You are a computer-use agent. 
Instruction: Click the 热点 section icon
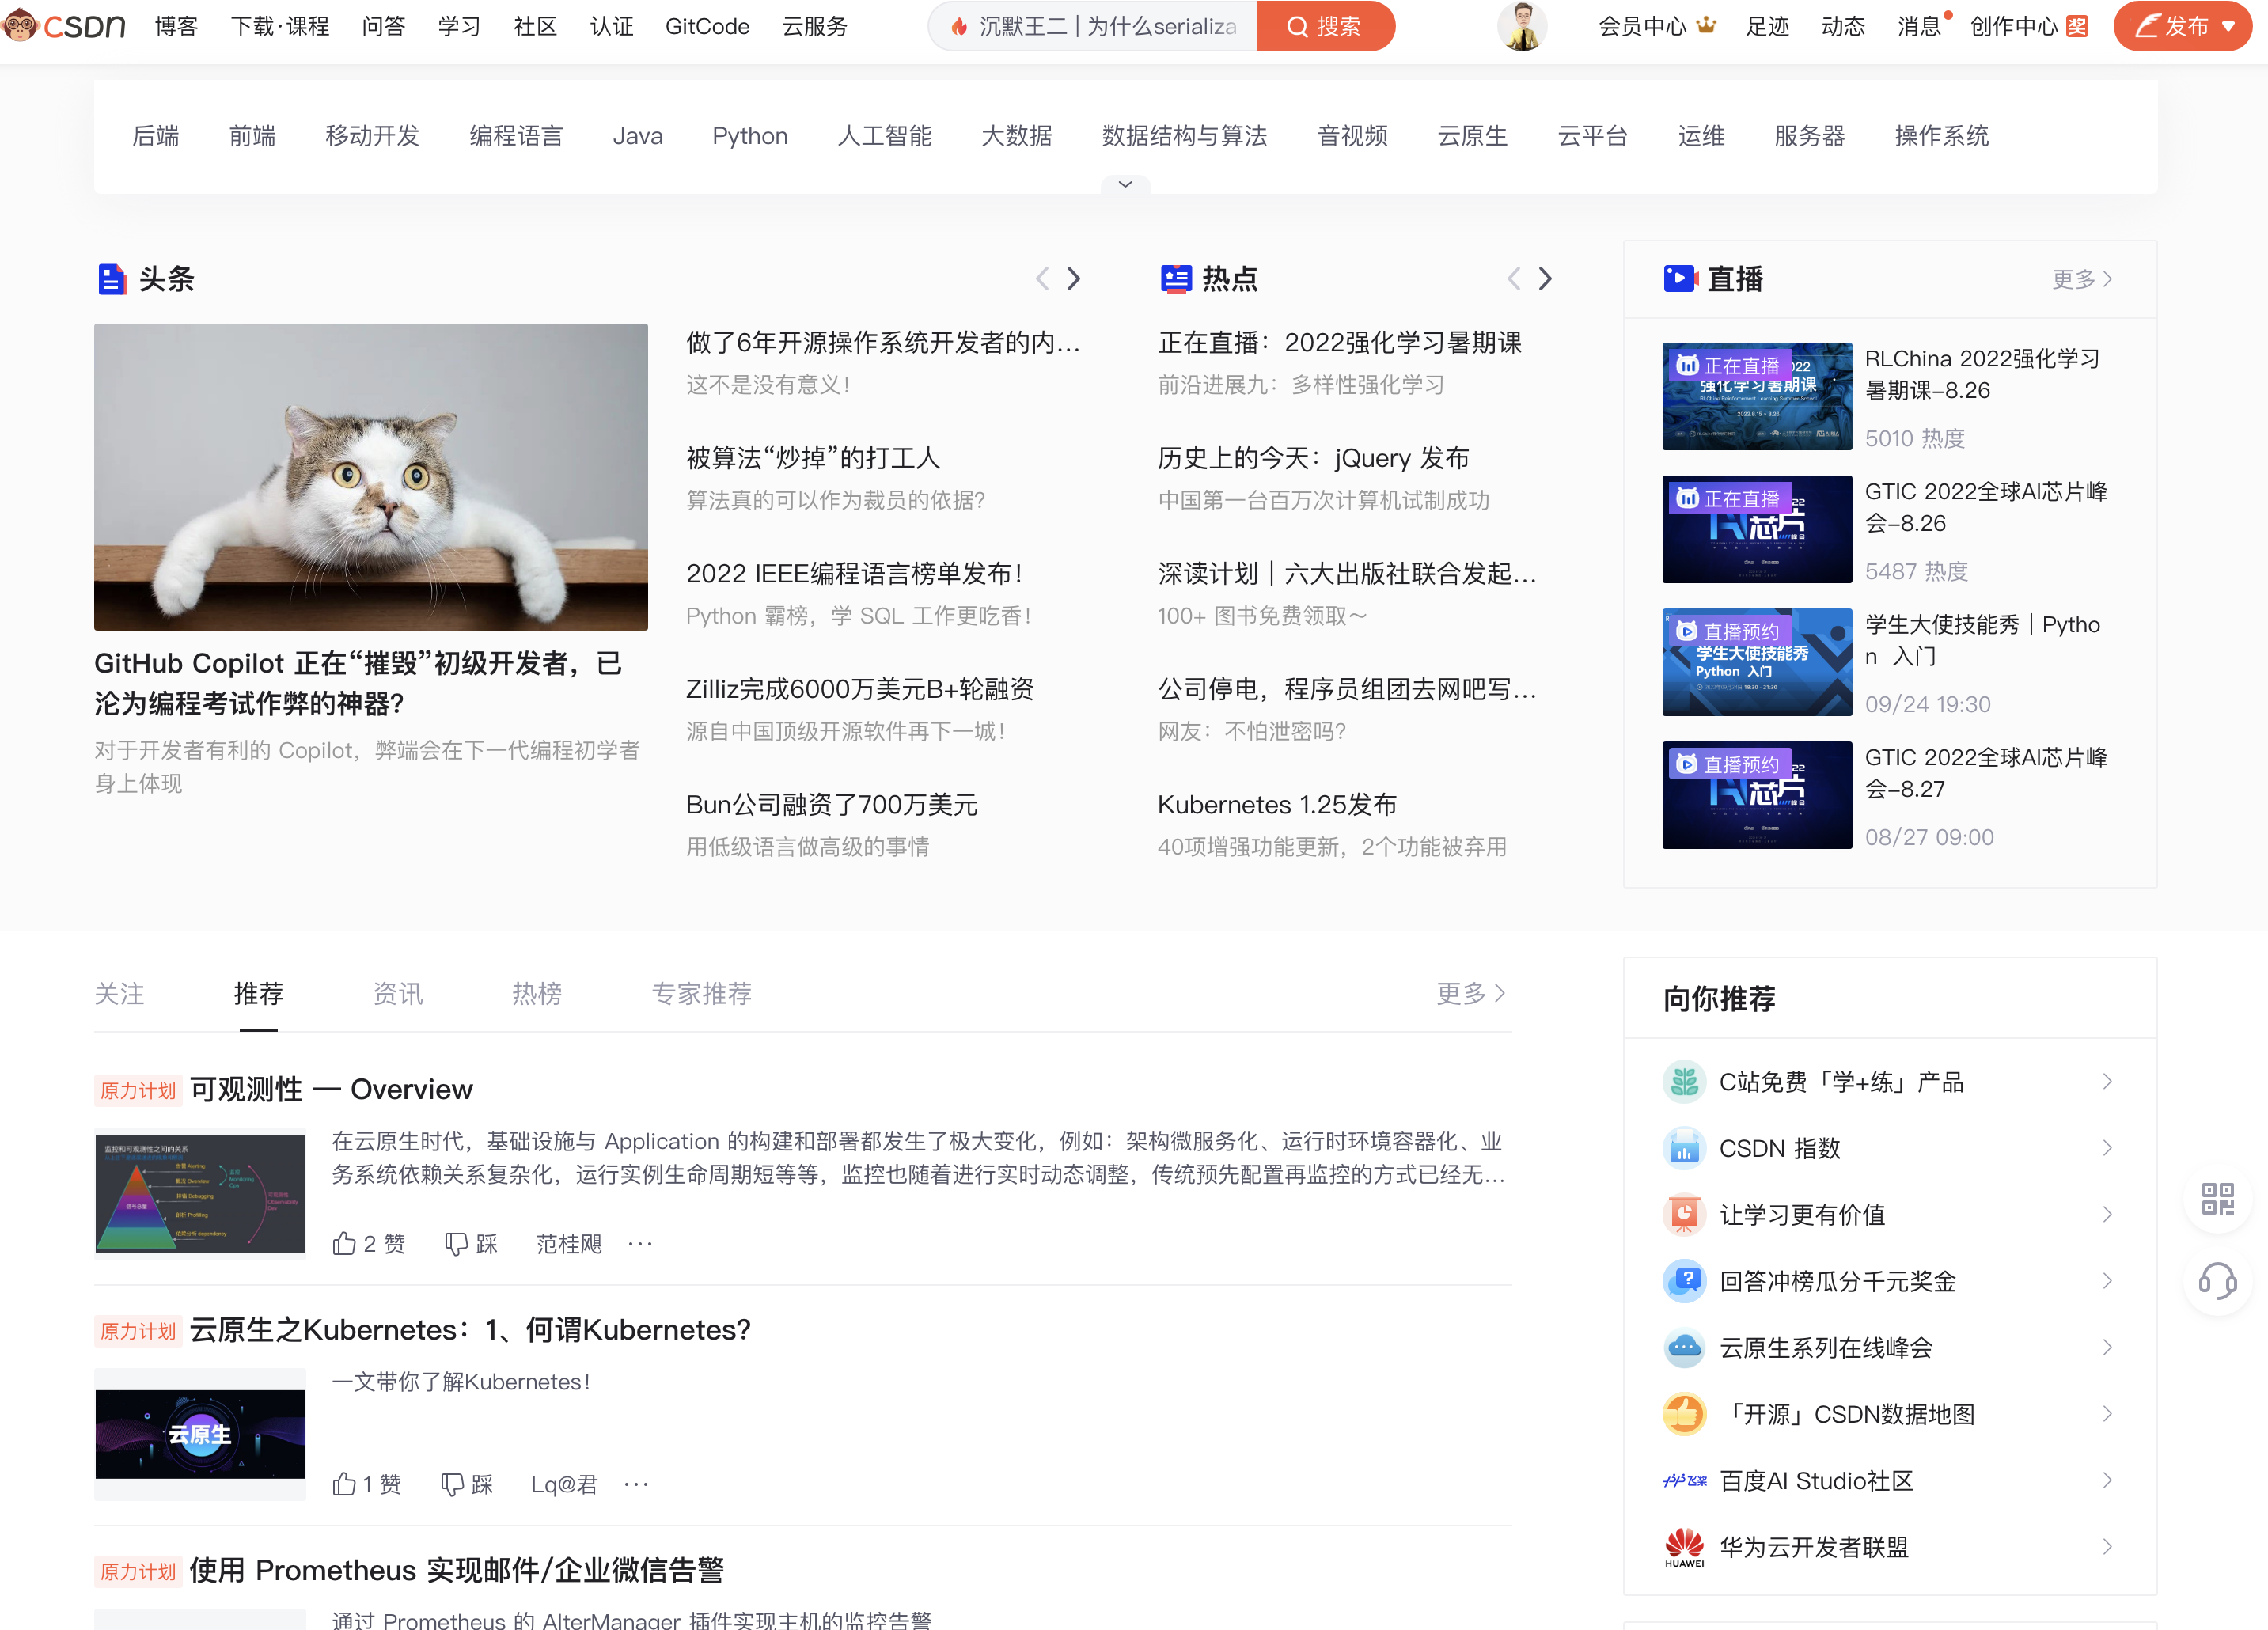tap(1176, 279)
